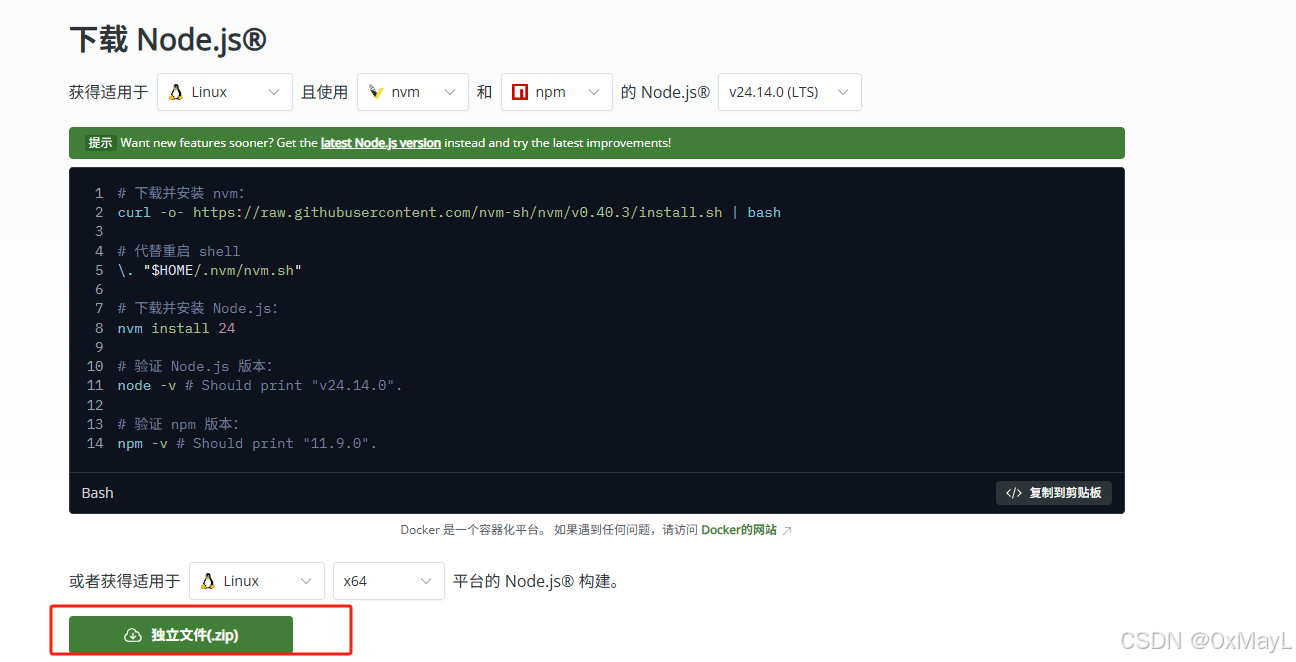Click the nvm logo icon
1296x662 pixels.
pyautogui.click(x=376, y=92)
